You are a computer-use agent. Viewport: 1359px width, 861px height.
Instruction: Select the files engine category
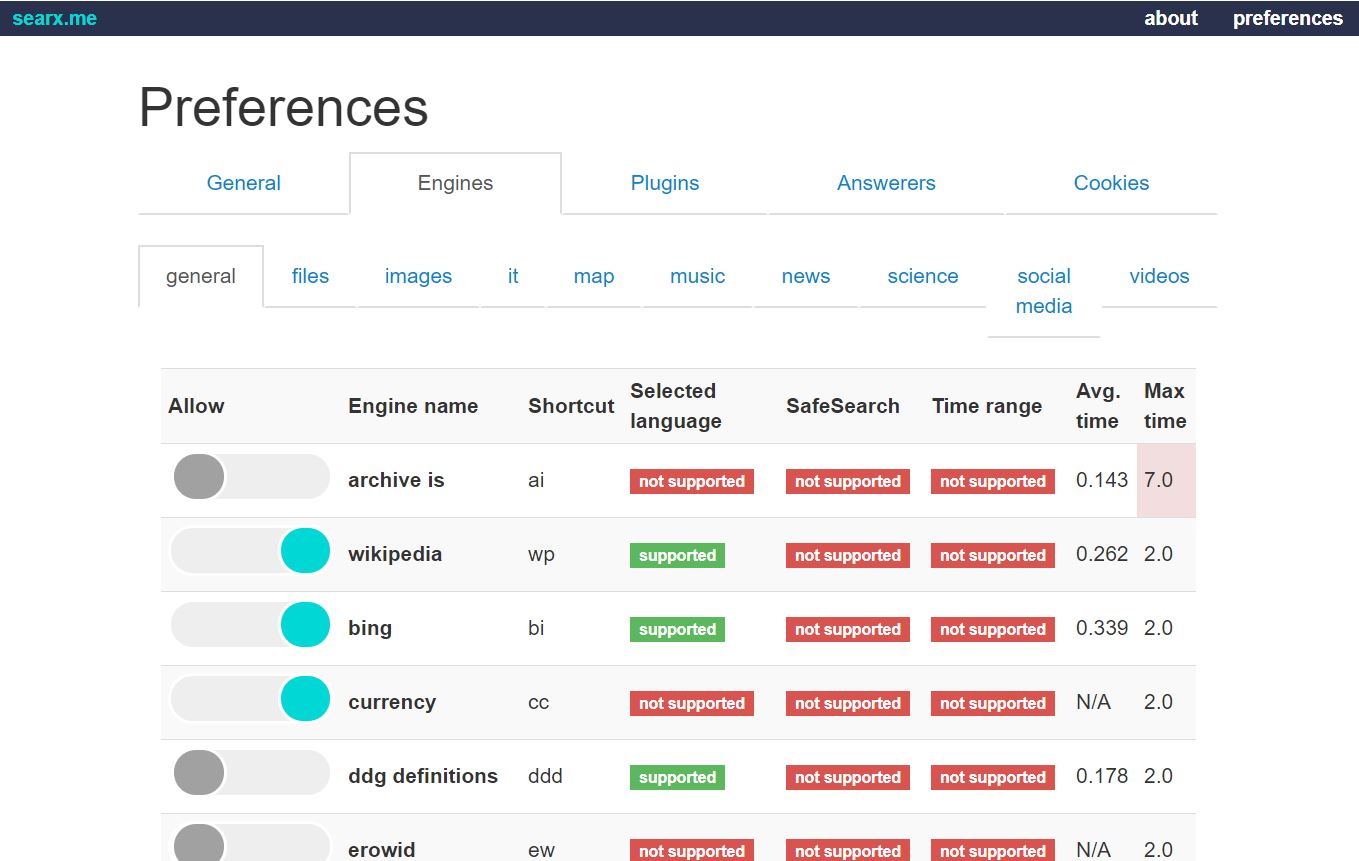(310, 276)
